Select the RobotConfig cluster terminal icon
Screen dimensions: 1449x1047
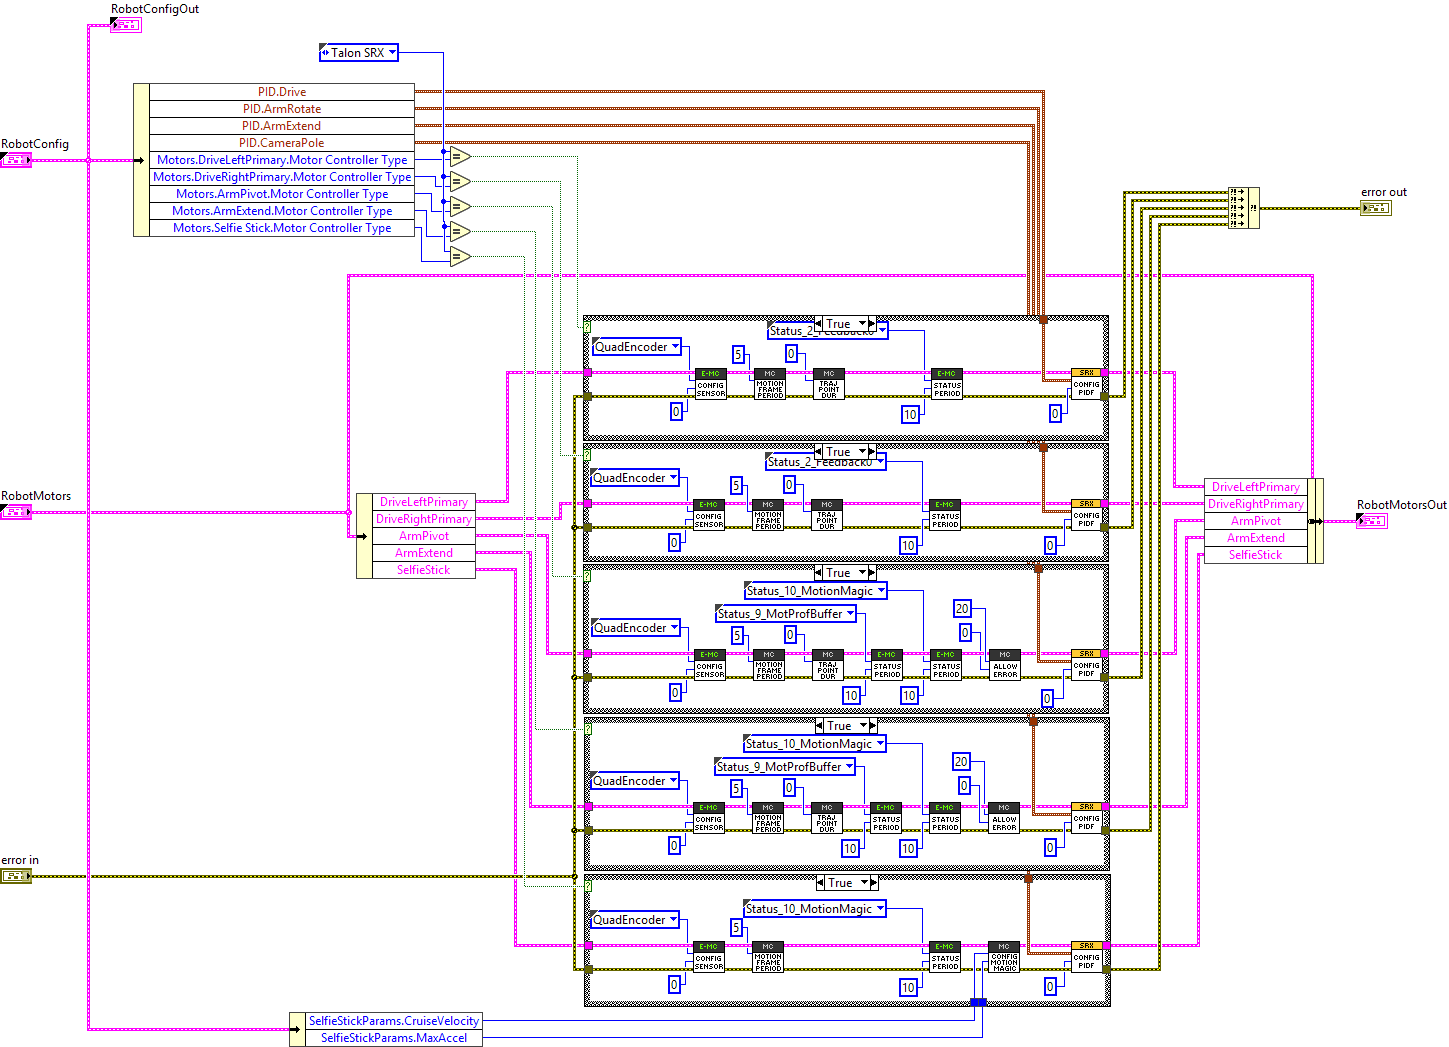pyautogui.click(x=16, y=160)
